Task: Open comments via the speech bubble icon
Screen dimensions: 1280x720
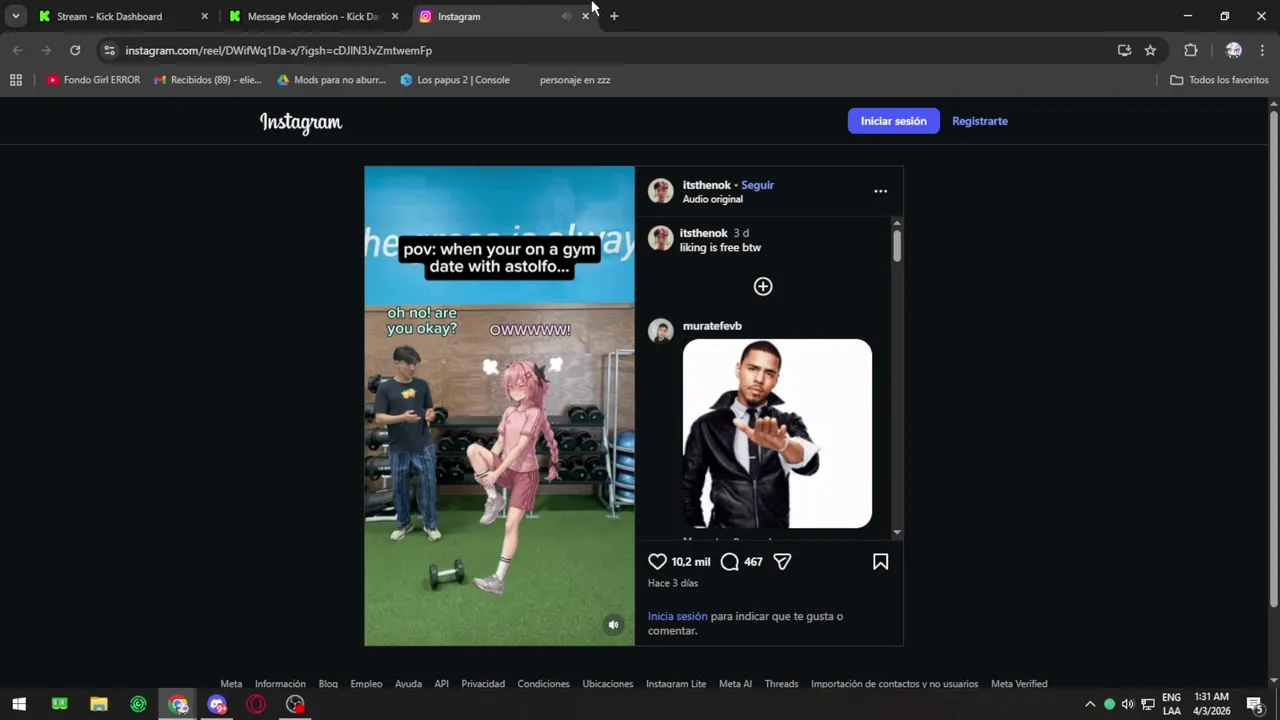Action: pos(730,562)
